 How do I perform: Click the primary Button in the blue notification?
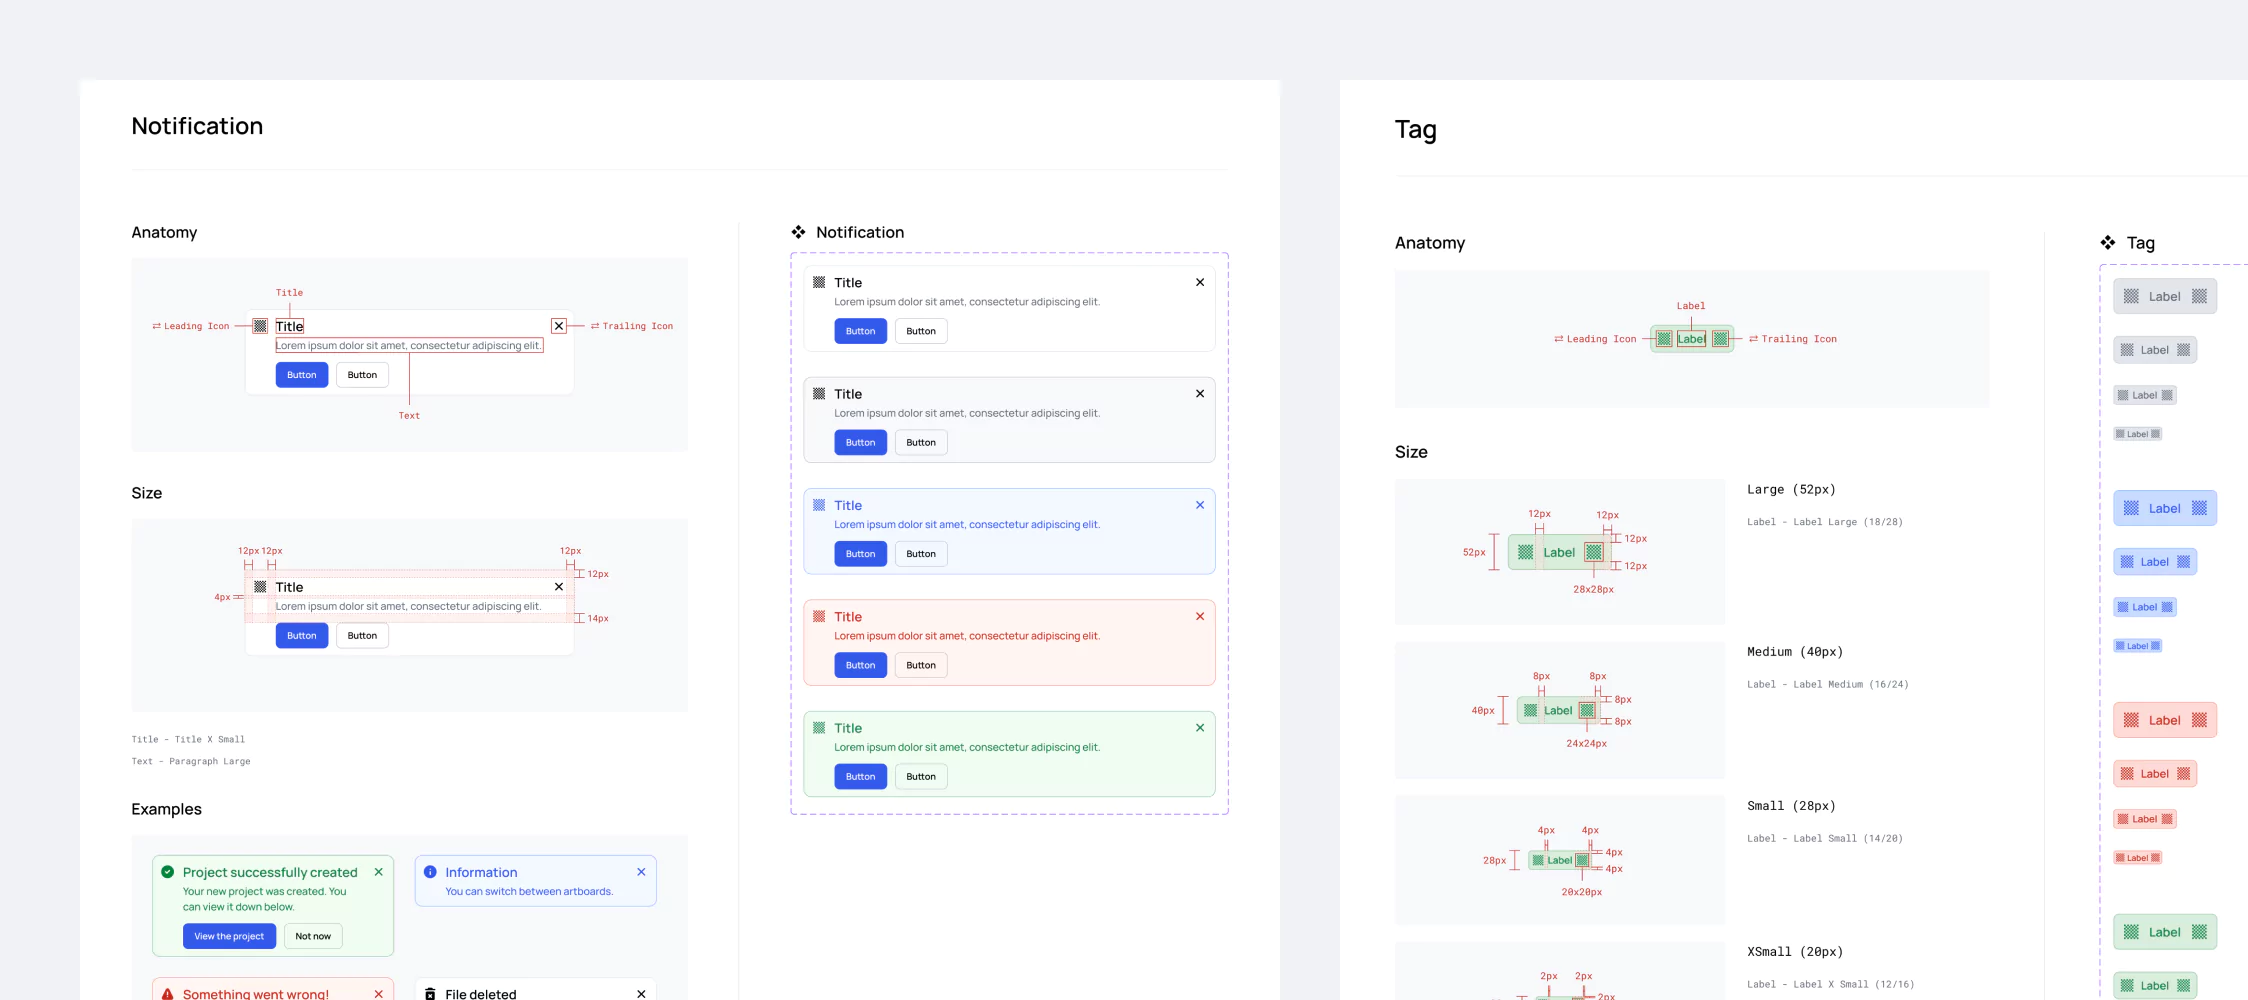861,554
